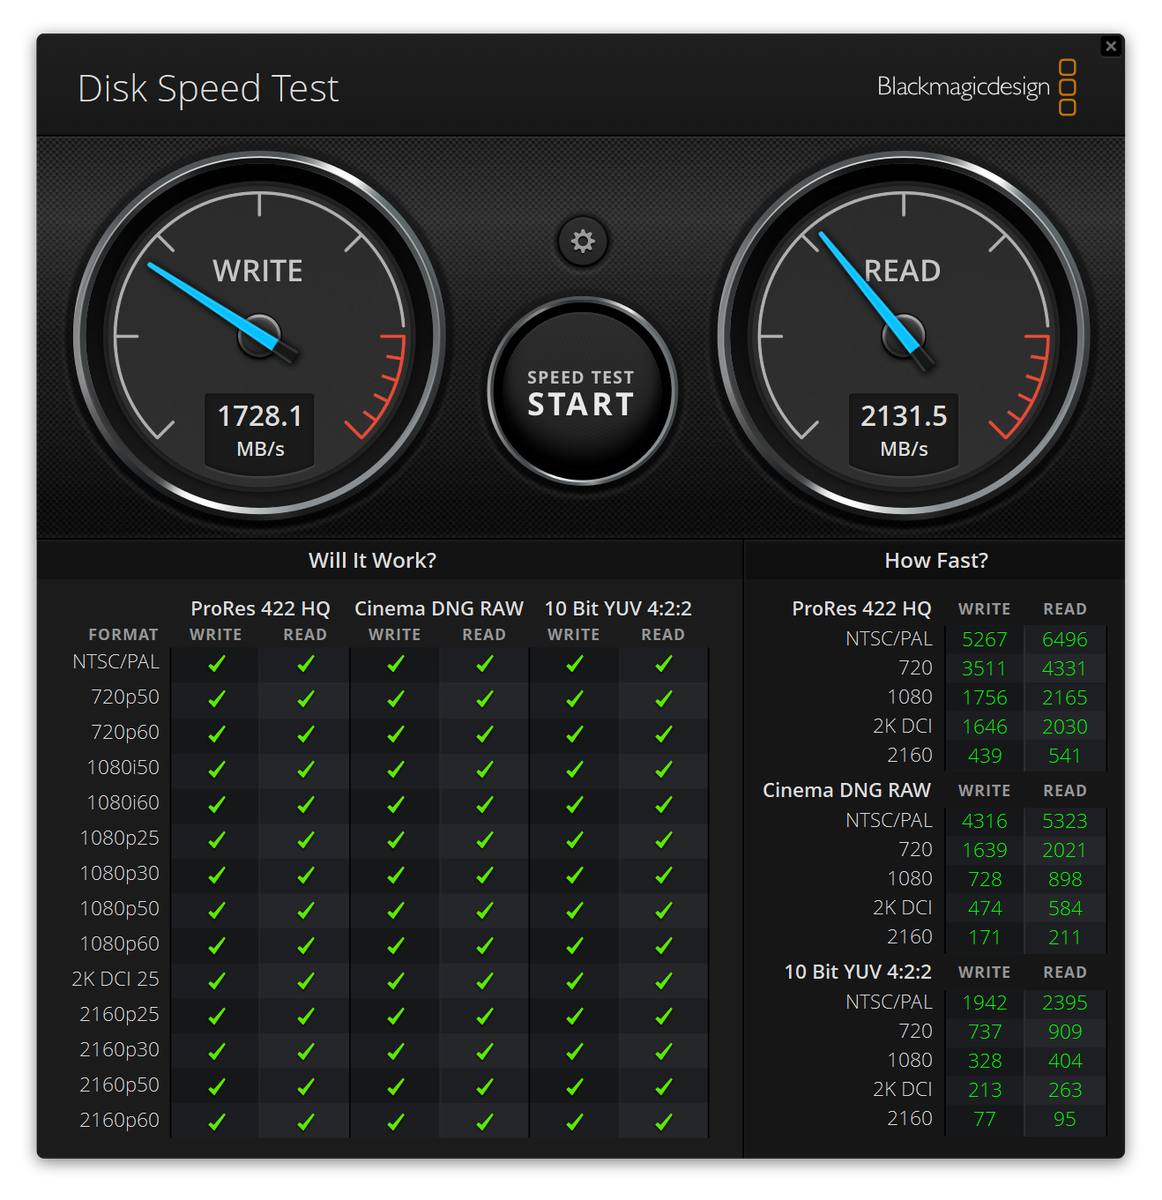Select 10 Bit YUV 2160 read value 95
Viewport: 1162px width, 1200px height.
point(1064,1118)
